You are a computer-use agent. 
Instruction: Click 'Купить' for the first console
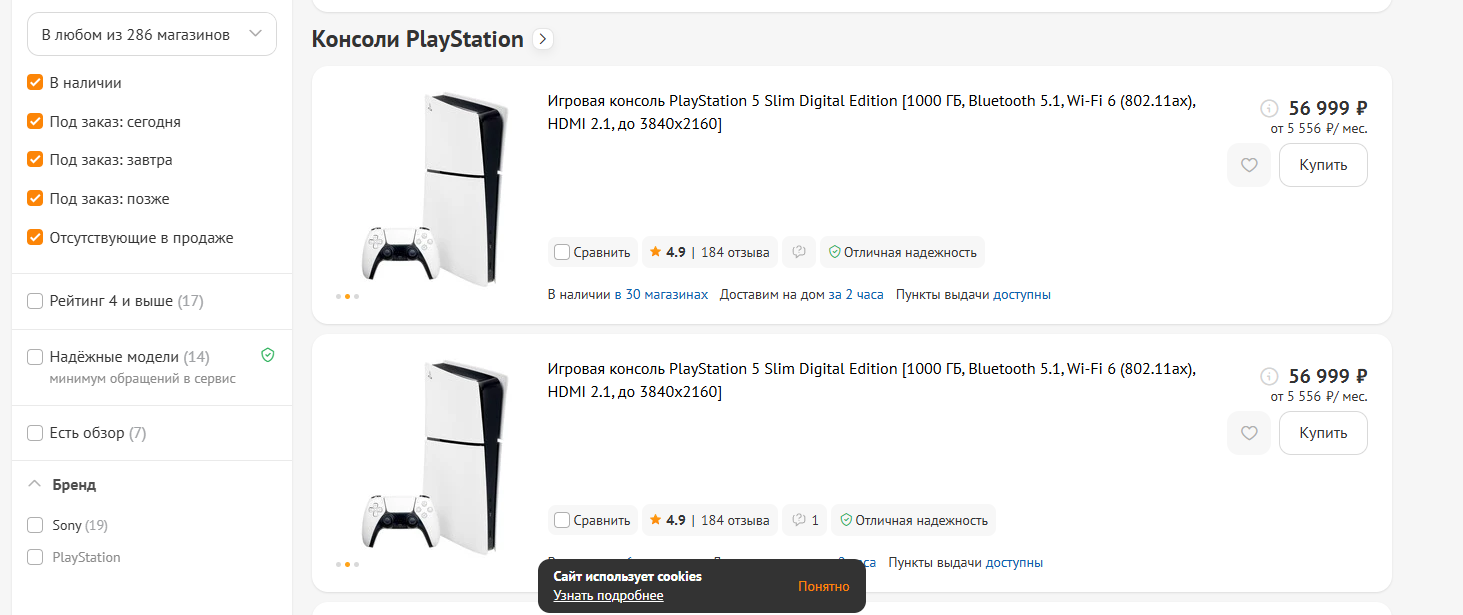click(1322, 165)
